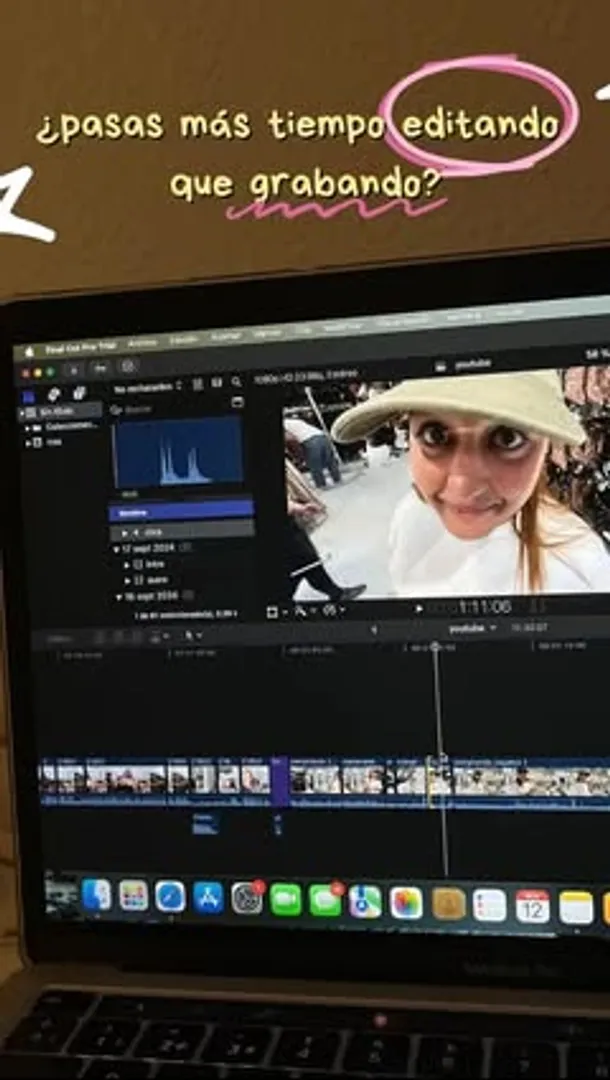Expand the first clip under 17 sept 2024

[x=127, y=565]
